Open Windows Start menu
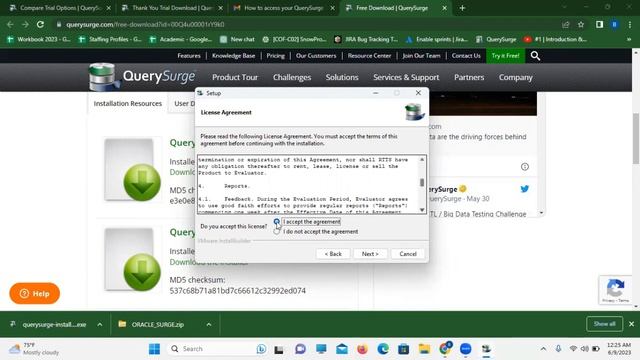Viewport: 640px width, 360px height. 154,349
